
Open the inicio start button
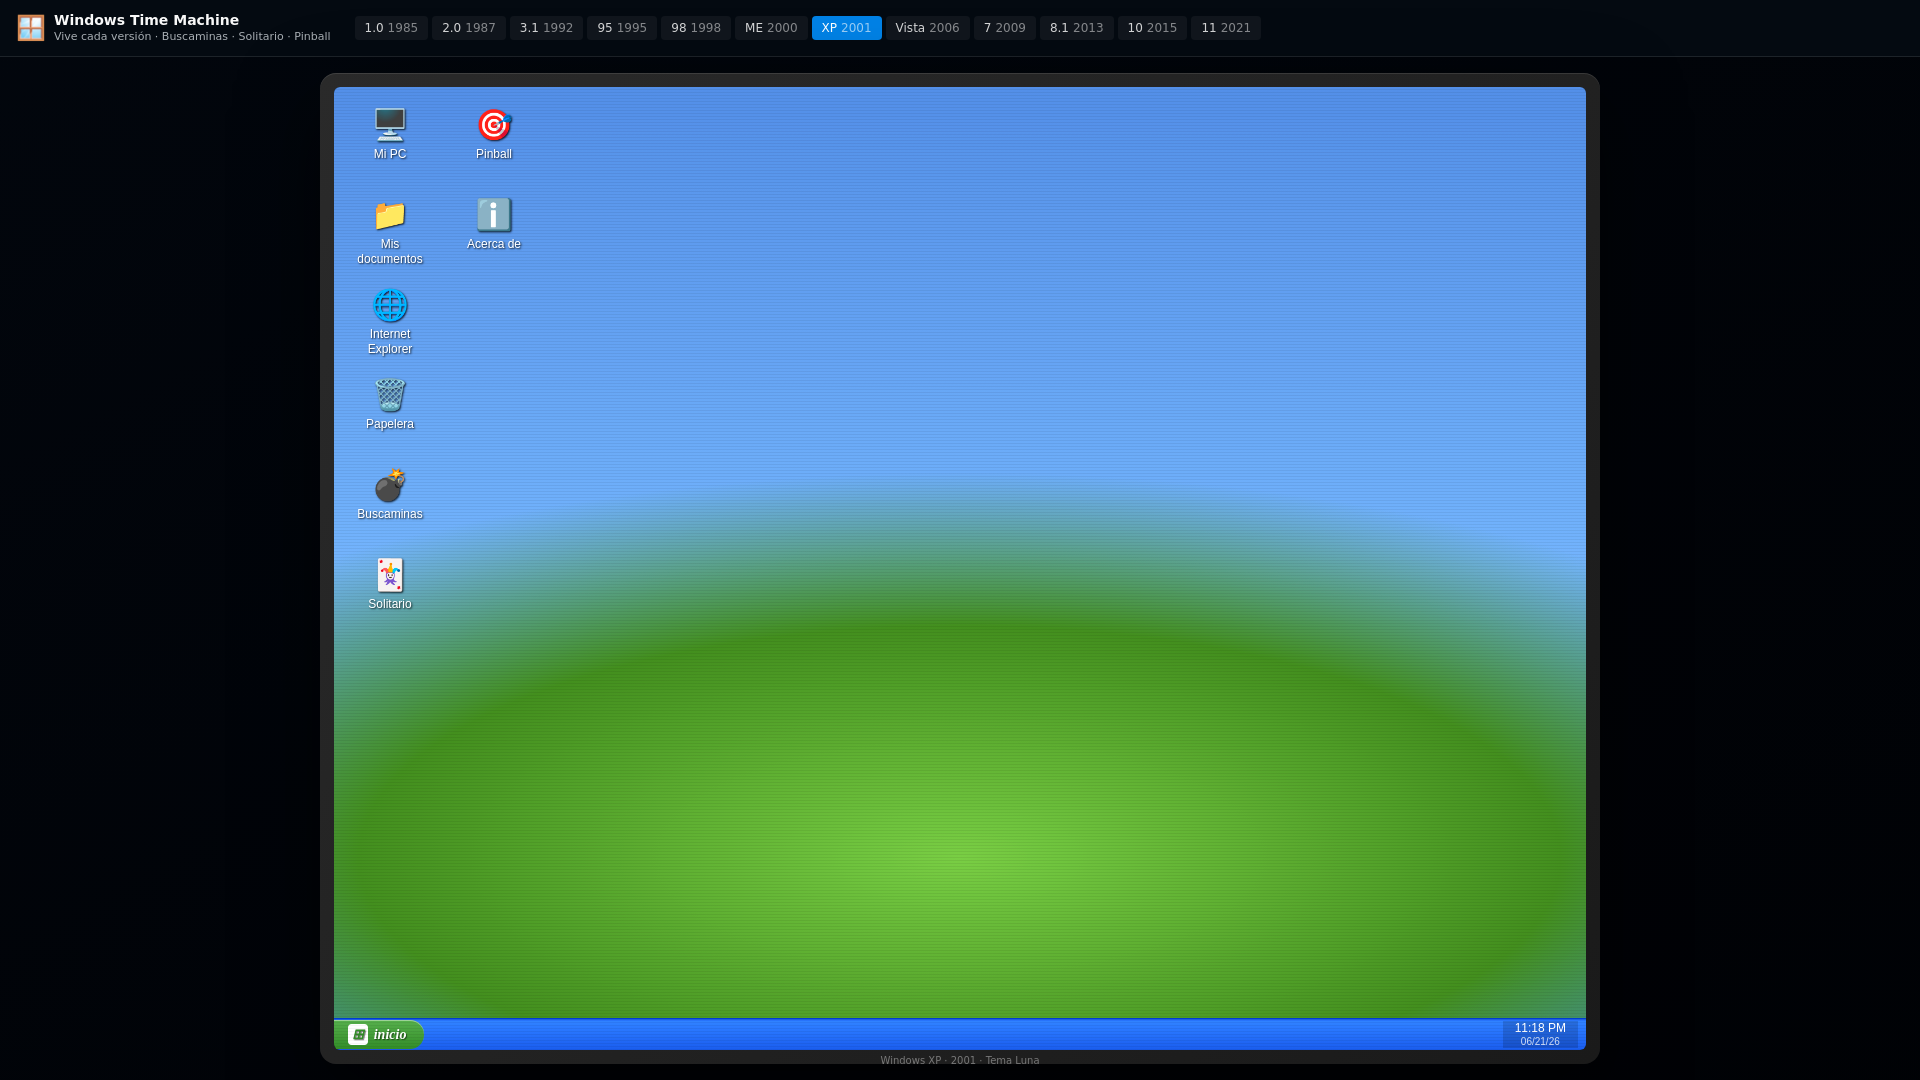point(379,1034)
